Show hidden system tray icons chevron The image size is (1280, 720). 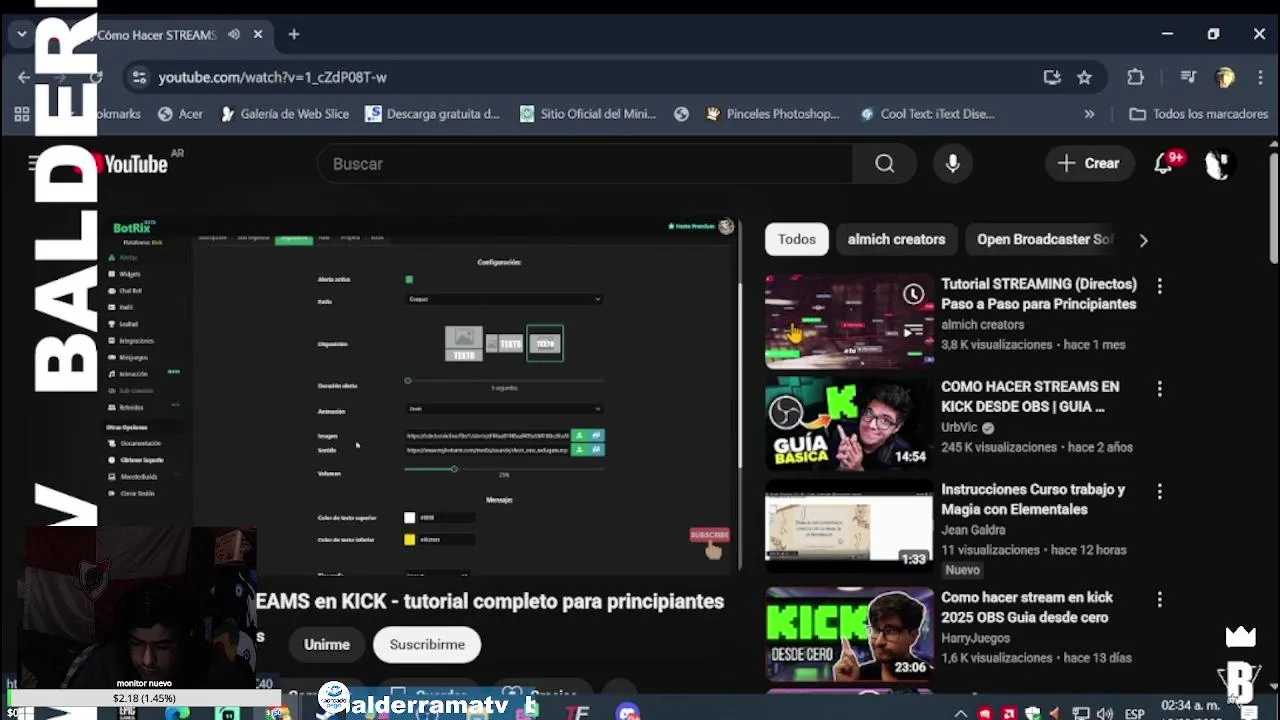tap(960, 714)
